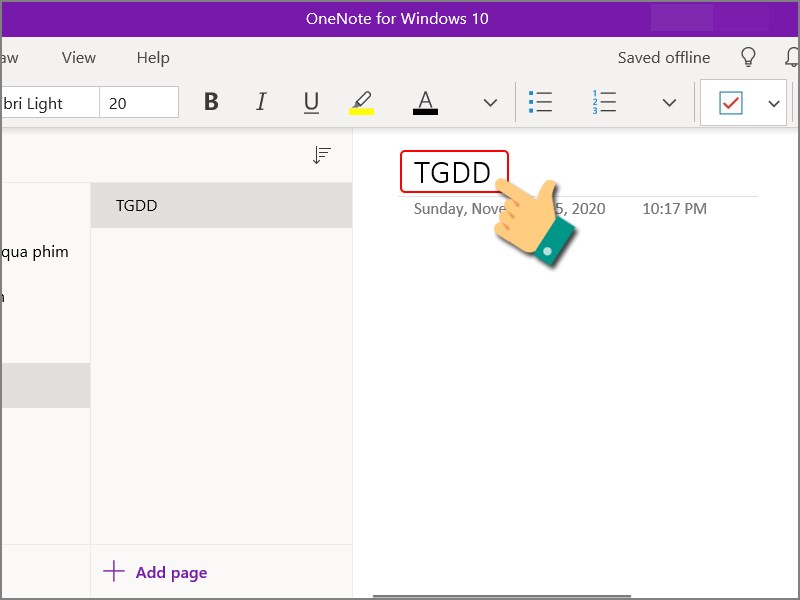Add a new page
800x600 pixels.
coord(156,572)
